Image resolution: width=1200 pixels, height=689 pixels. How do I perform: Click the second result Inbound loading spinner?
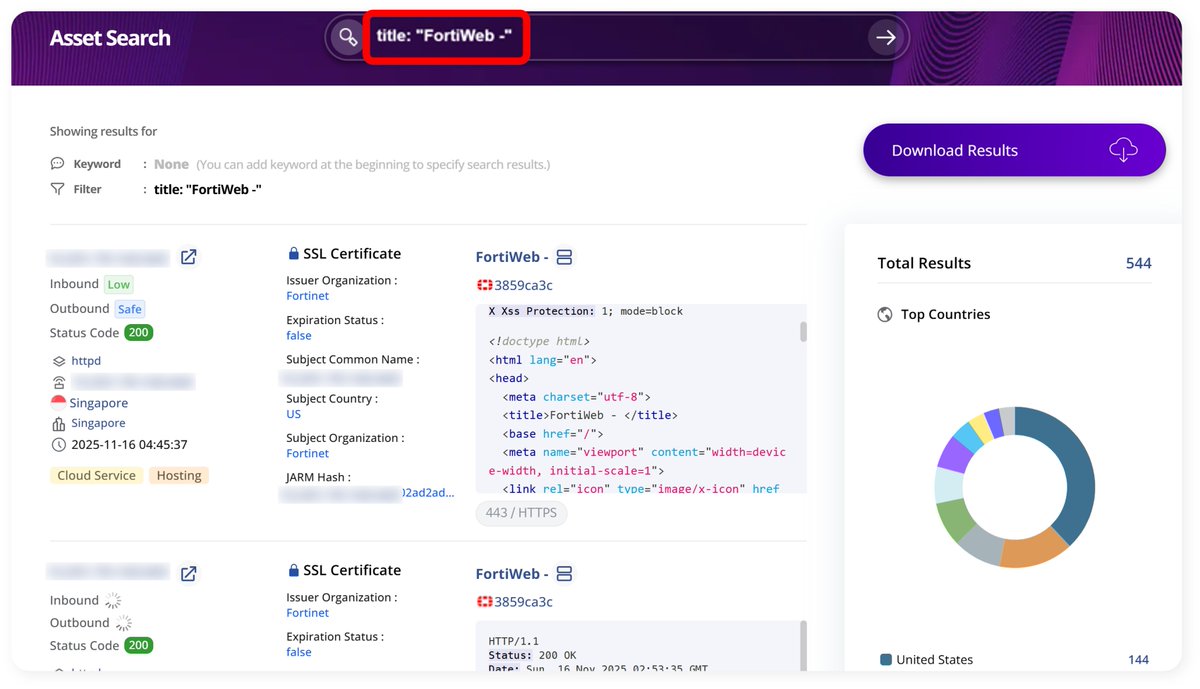tap(113, 600)
